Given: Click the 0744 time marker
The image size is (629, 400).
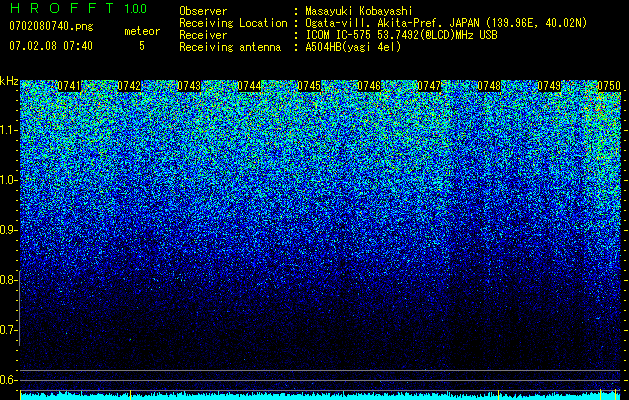Looking at the screenshot, I should 249,86.
